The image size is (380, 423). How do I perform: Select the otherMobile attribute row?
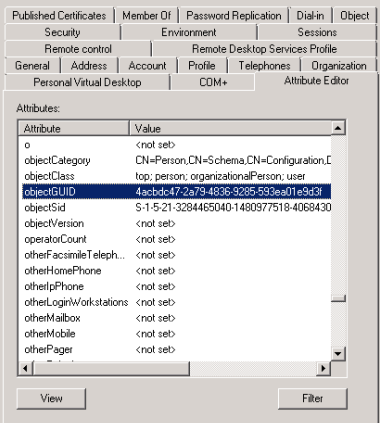click(x=177, y=333)
